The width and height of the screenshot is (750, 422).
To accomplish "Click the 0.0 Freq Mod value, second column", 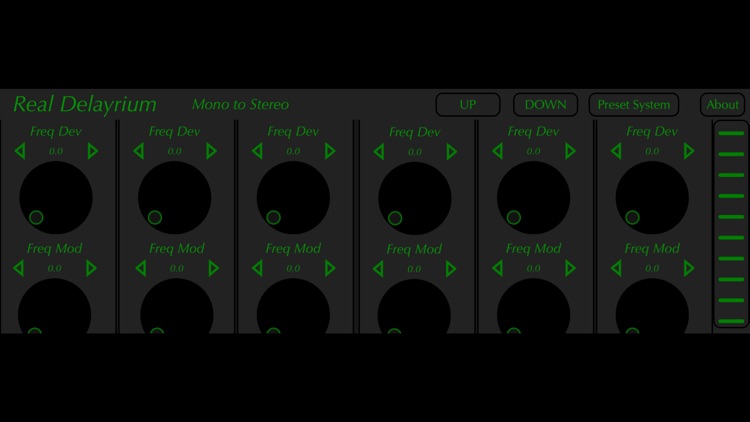I will 177,268.
